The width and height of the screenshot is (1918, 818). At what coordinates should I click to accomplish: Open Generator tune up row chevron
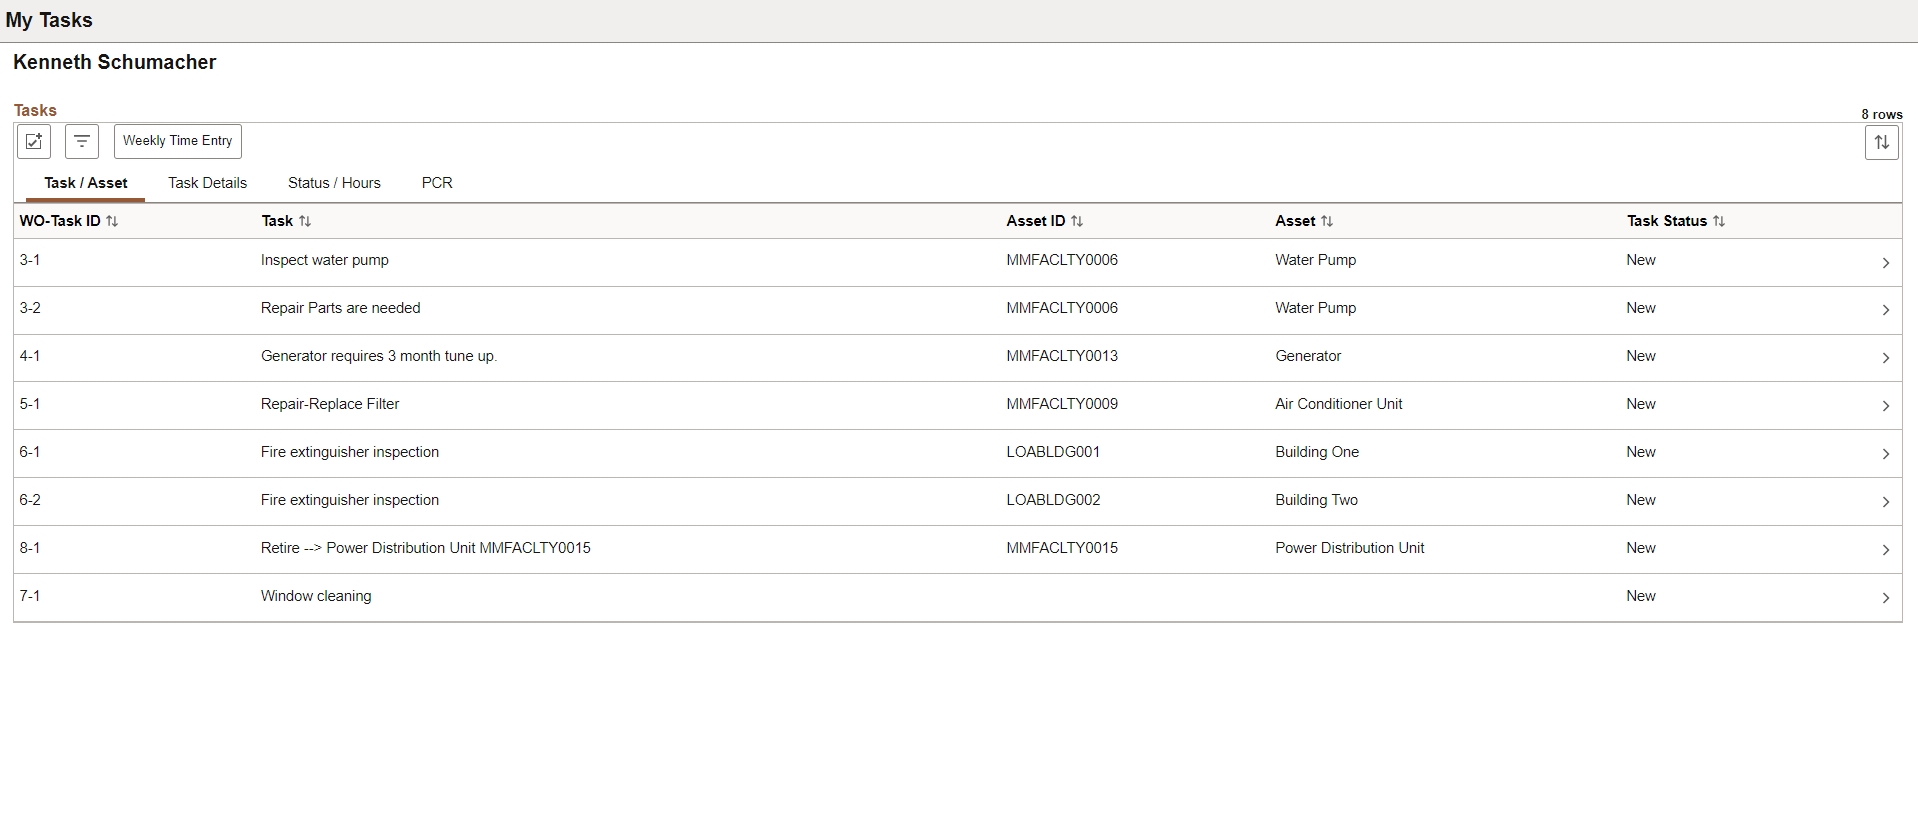point(1885,358)
